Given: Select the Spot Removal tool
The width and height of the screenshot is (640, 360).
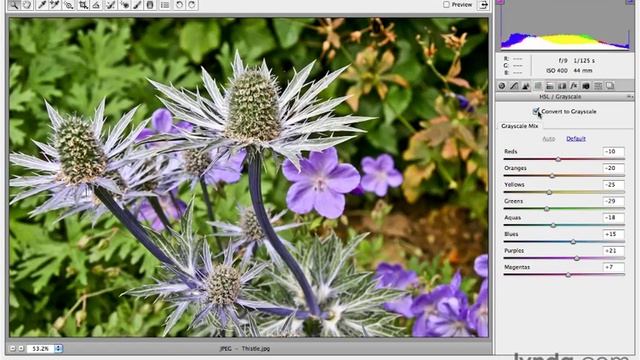Looking at the screenshot, I should (110, 5).
